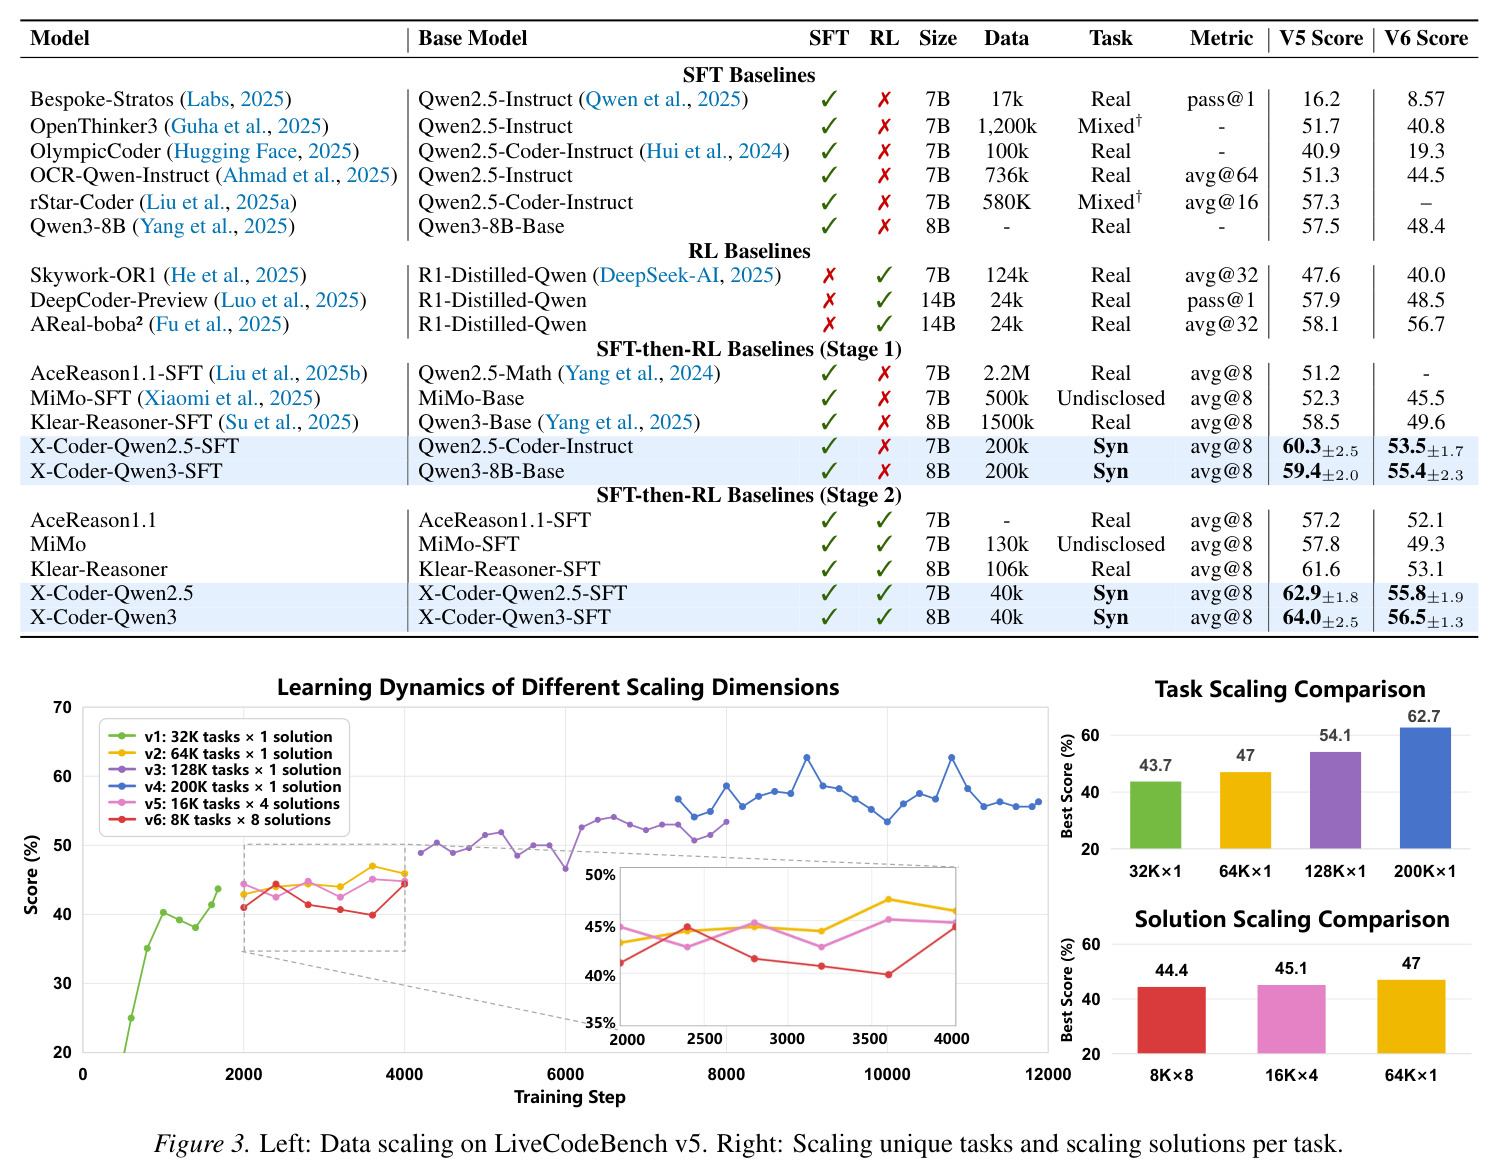This screenshot has height=1174, width=1500.
Task: Click the SFT checkmark in MiMo-SFT row
Action: (x=828, y=398)
